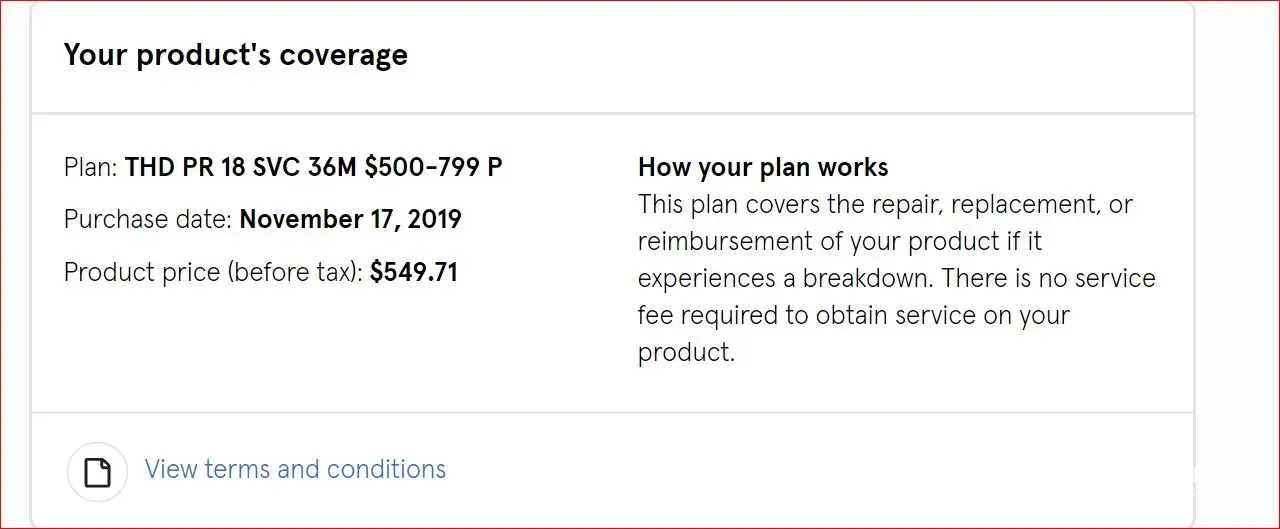Select the November 17, 2019 date value
Screen dimensions: 1280x529
pyautogui.click(x=350, y=219)
